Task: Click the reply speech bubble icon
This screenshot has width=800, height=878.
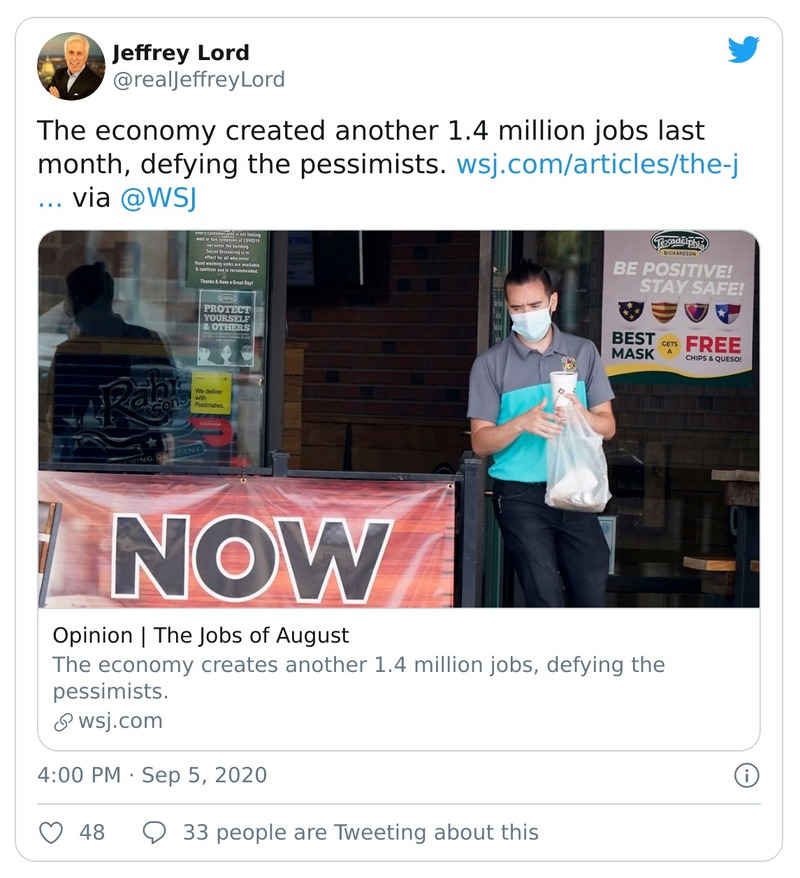Action: click(x=155, y=832)
